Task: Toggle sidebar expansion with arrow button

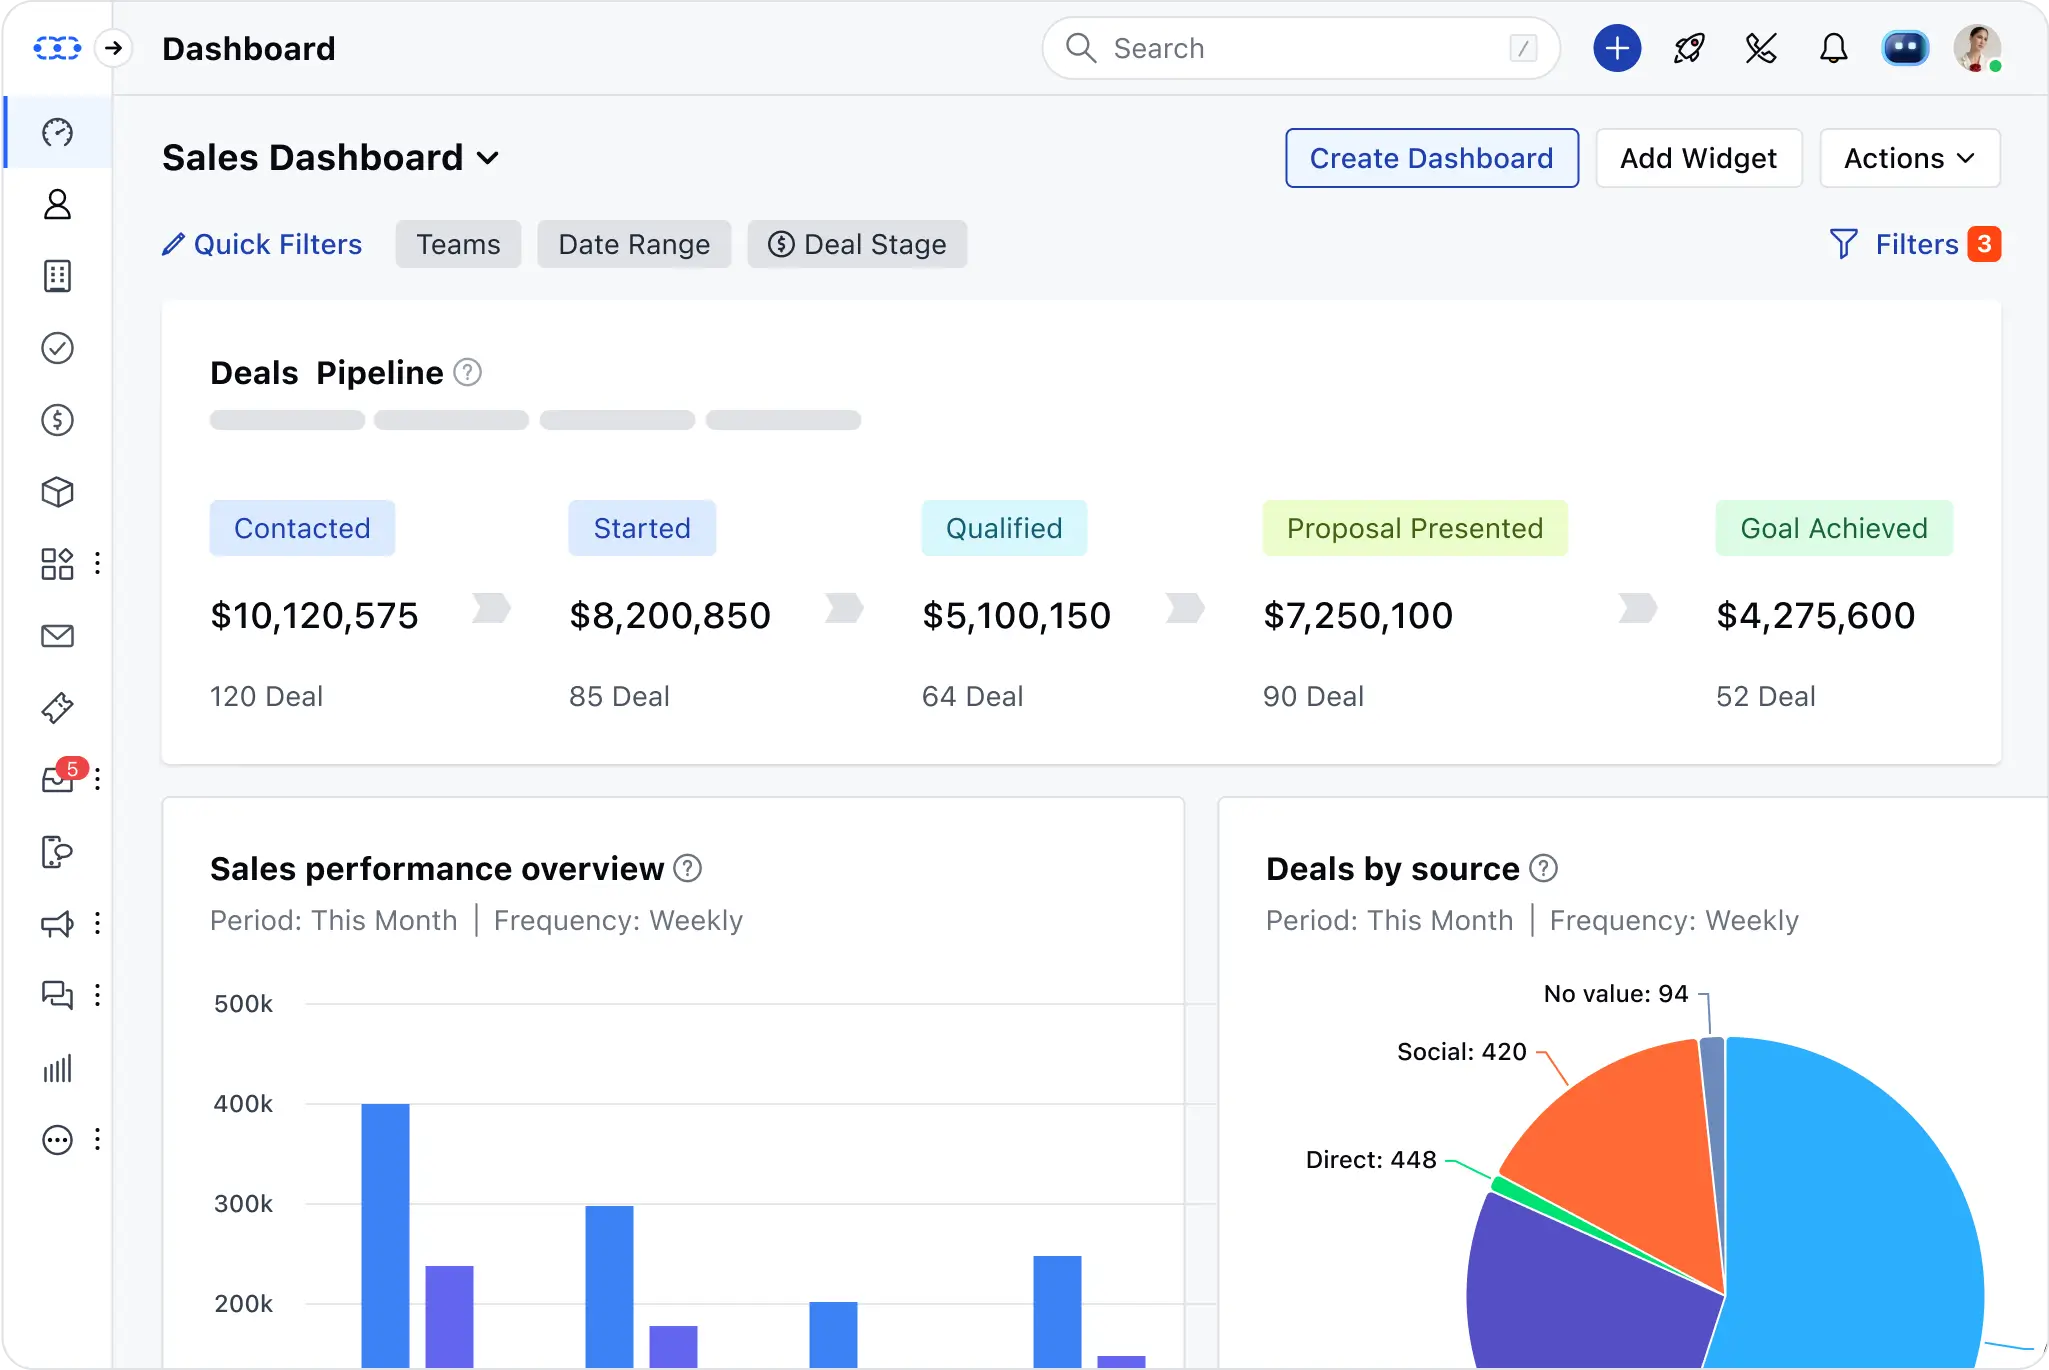Action: point(114,48)
